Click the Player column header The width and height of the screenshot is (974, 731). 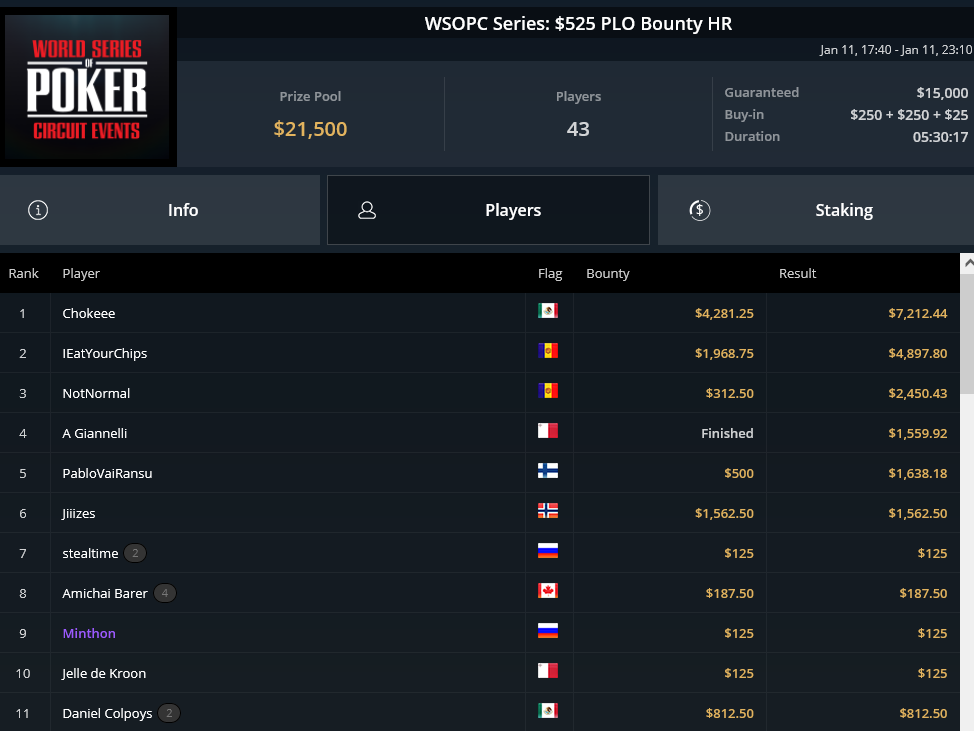coord(81,273)
